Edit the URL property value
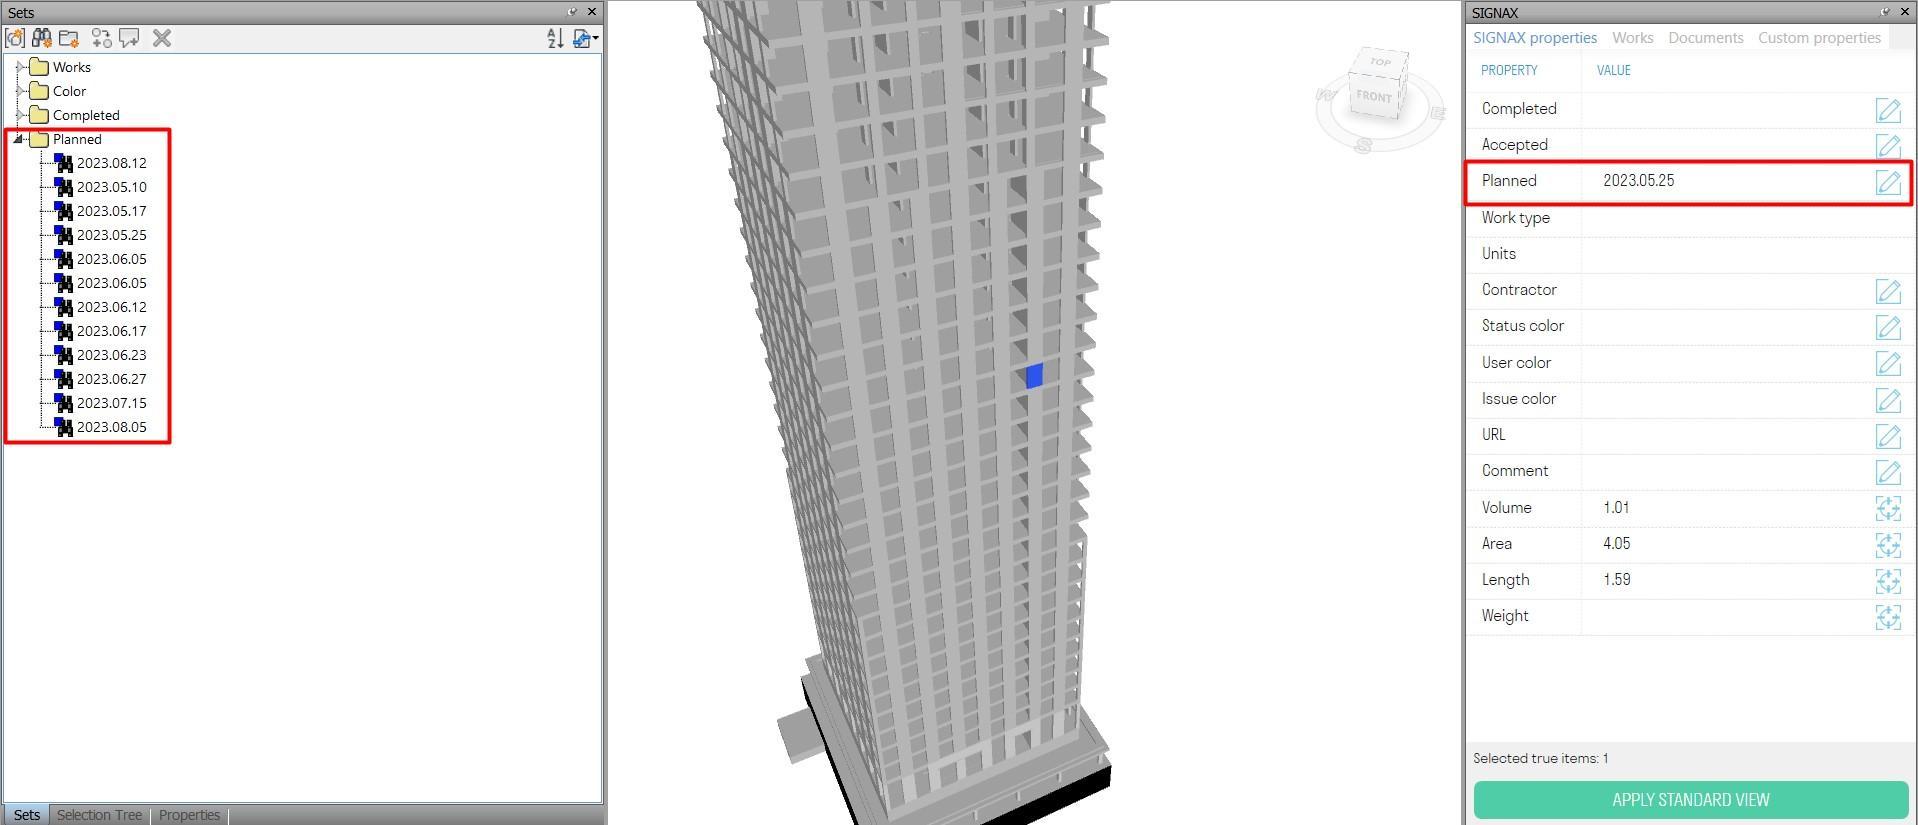 (1888, 435)
